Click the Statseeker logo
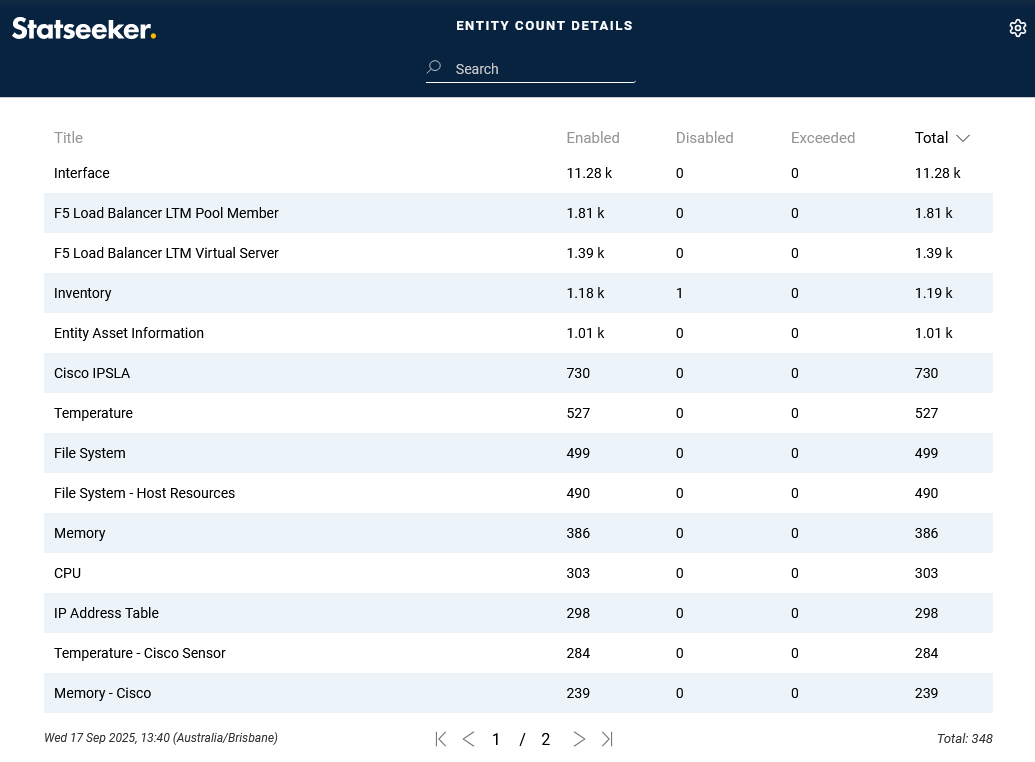1035x762 pixels. [84, 29]
